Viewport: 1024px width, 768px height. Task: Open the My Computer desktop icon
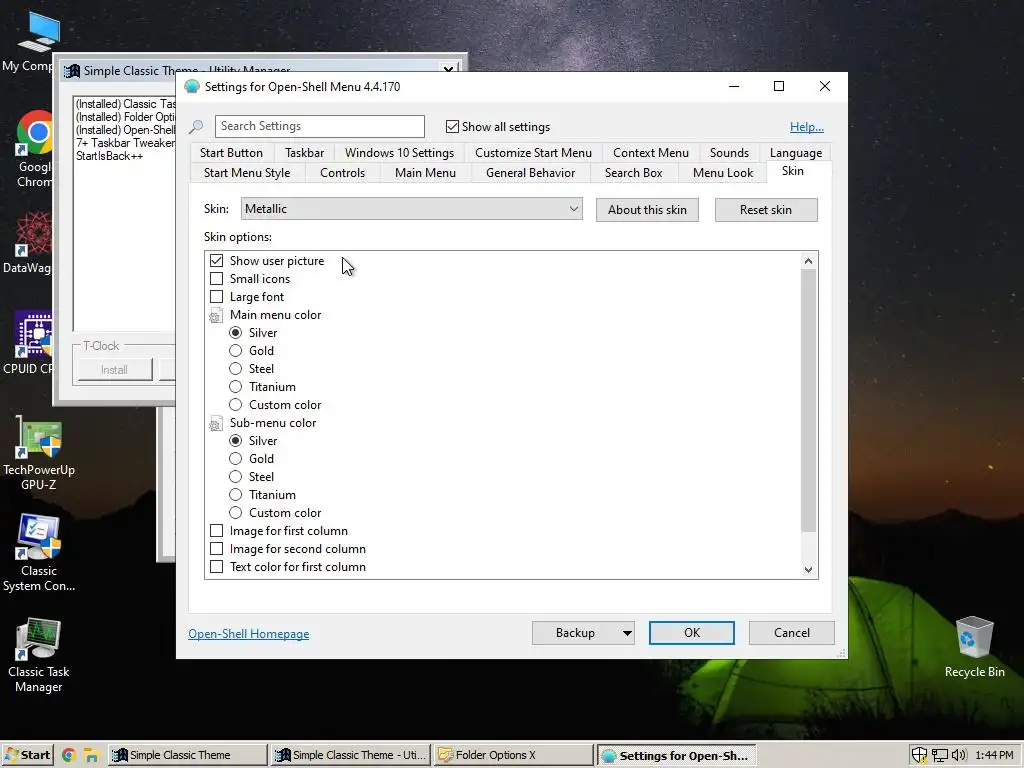point(38,41)
